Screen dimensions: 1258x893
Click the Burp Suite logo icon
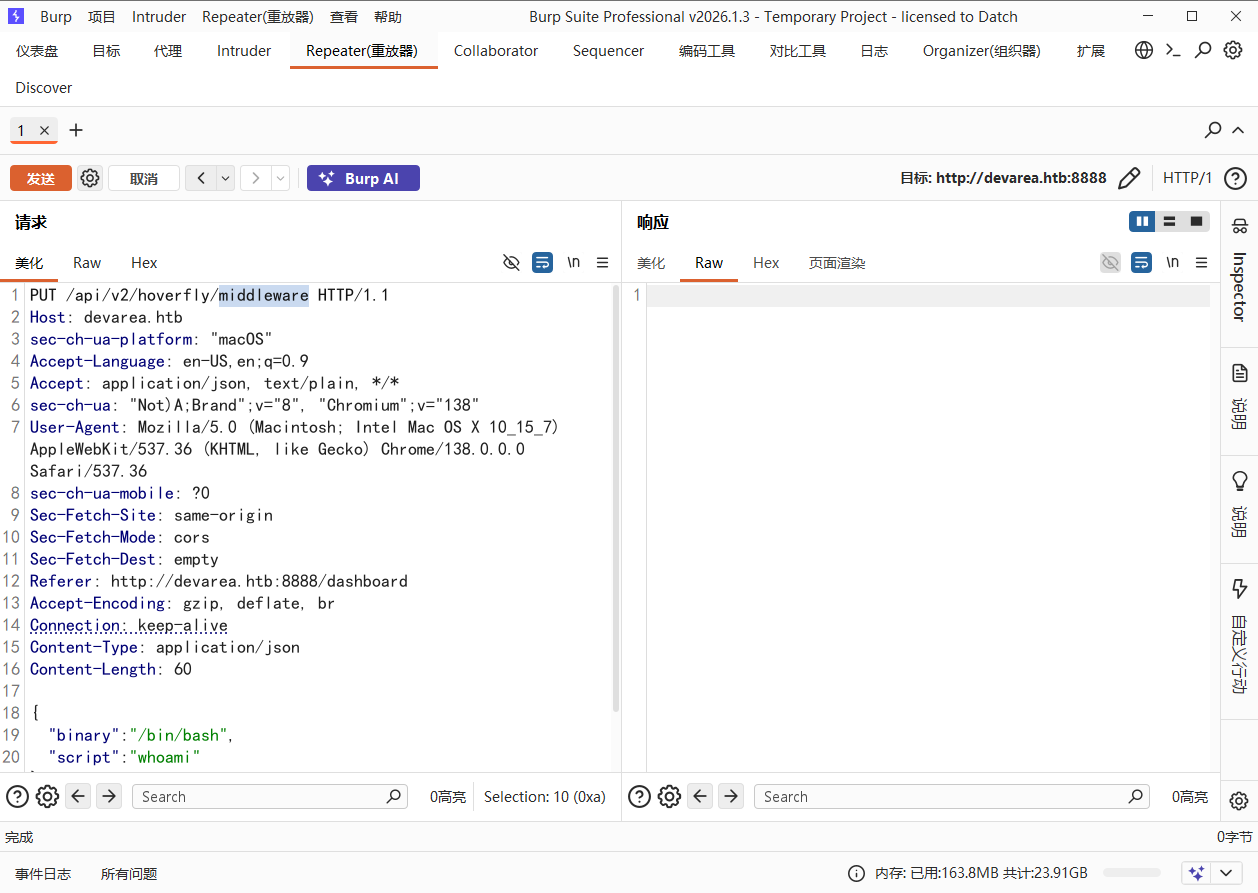tap(16, 16)
